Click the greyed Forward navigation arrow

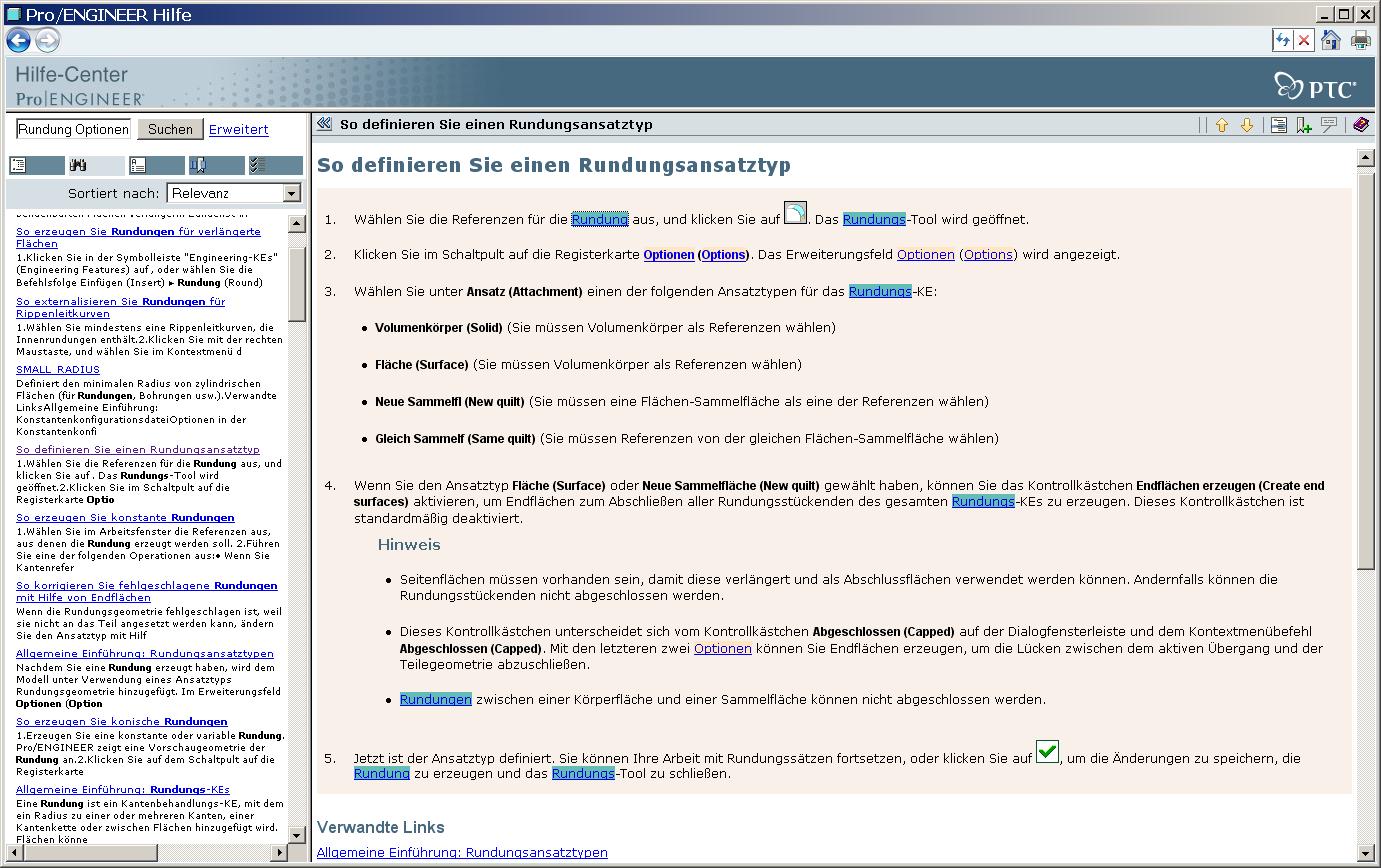click(47, 40)
